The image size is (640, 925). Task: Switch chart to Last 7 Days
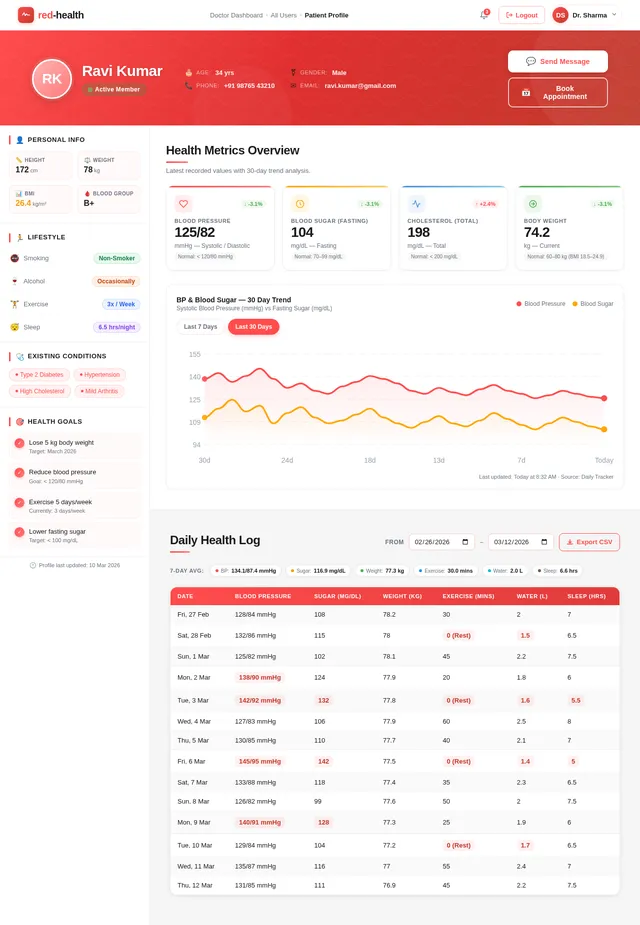tap(200, 327)
